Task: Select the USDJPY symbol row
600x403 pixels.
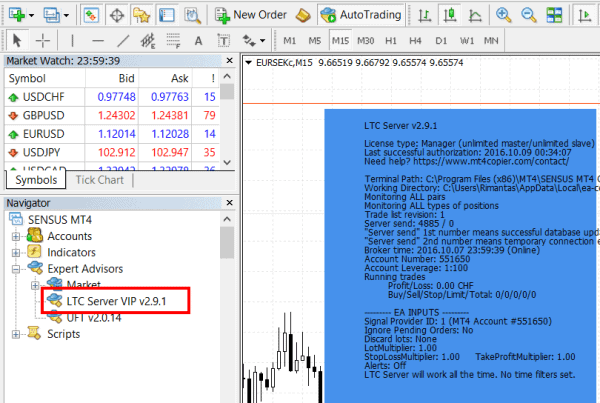Action: tap(112, 152)
